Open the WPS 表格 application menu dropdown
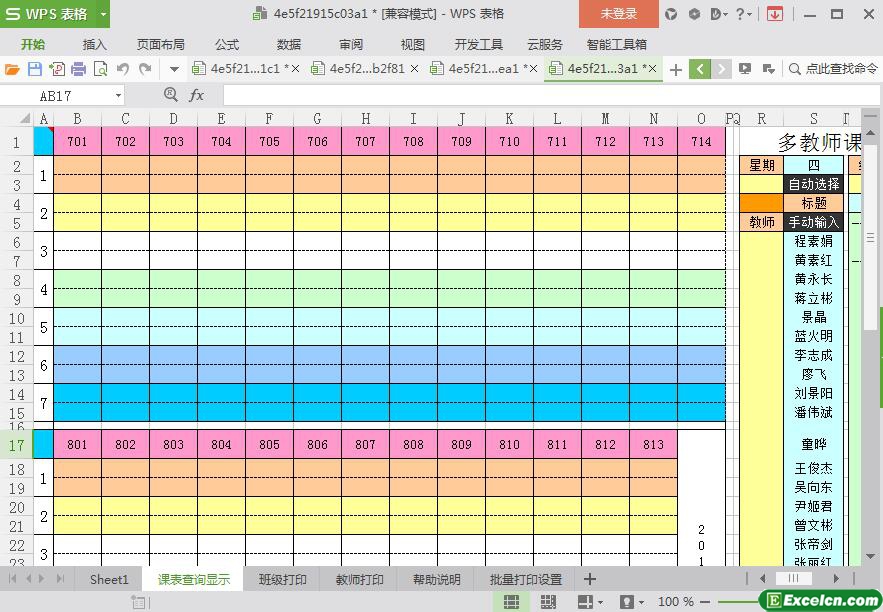 [x=99, y=14]
